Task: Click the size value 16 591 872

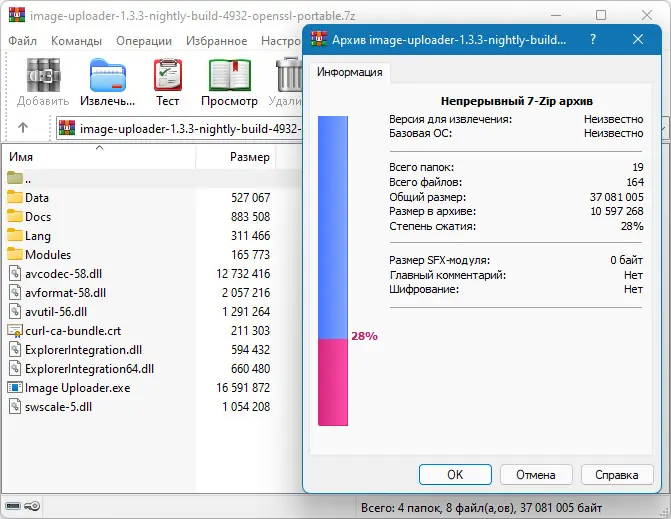Action: pos(243,388)
